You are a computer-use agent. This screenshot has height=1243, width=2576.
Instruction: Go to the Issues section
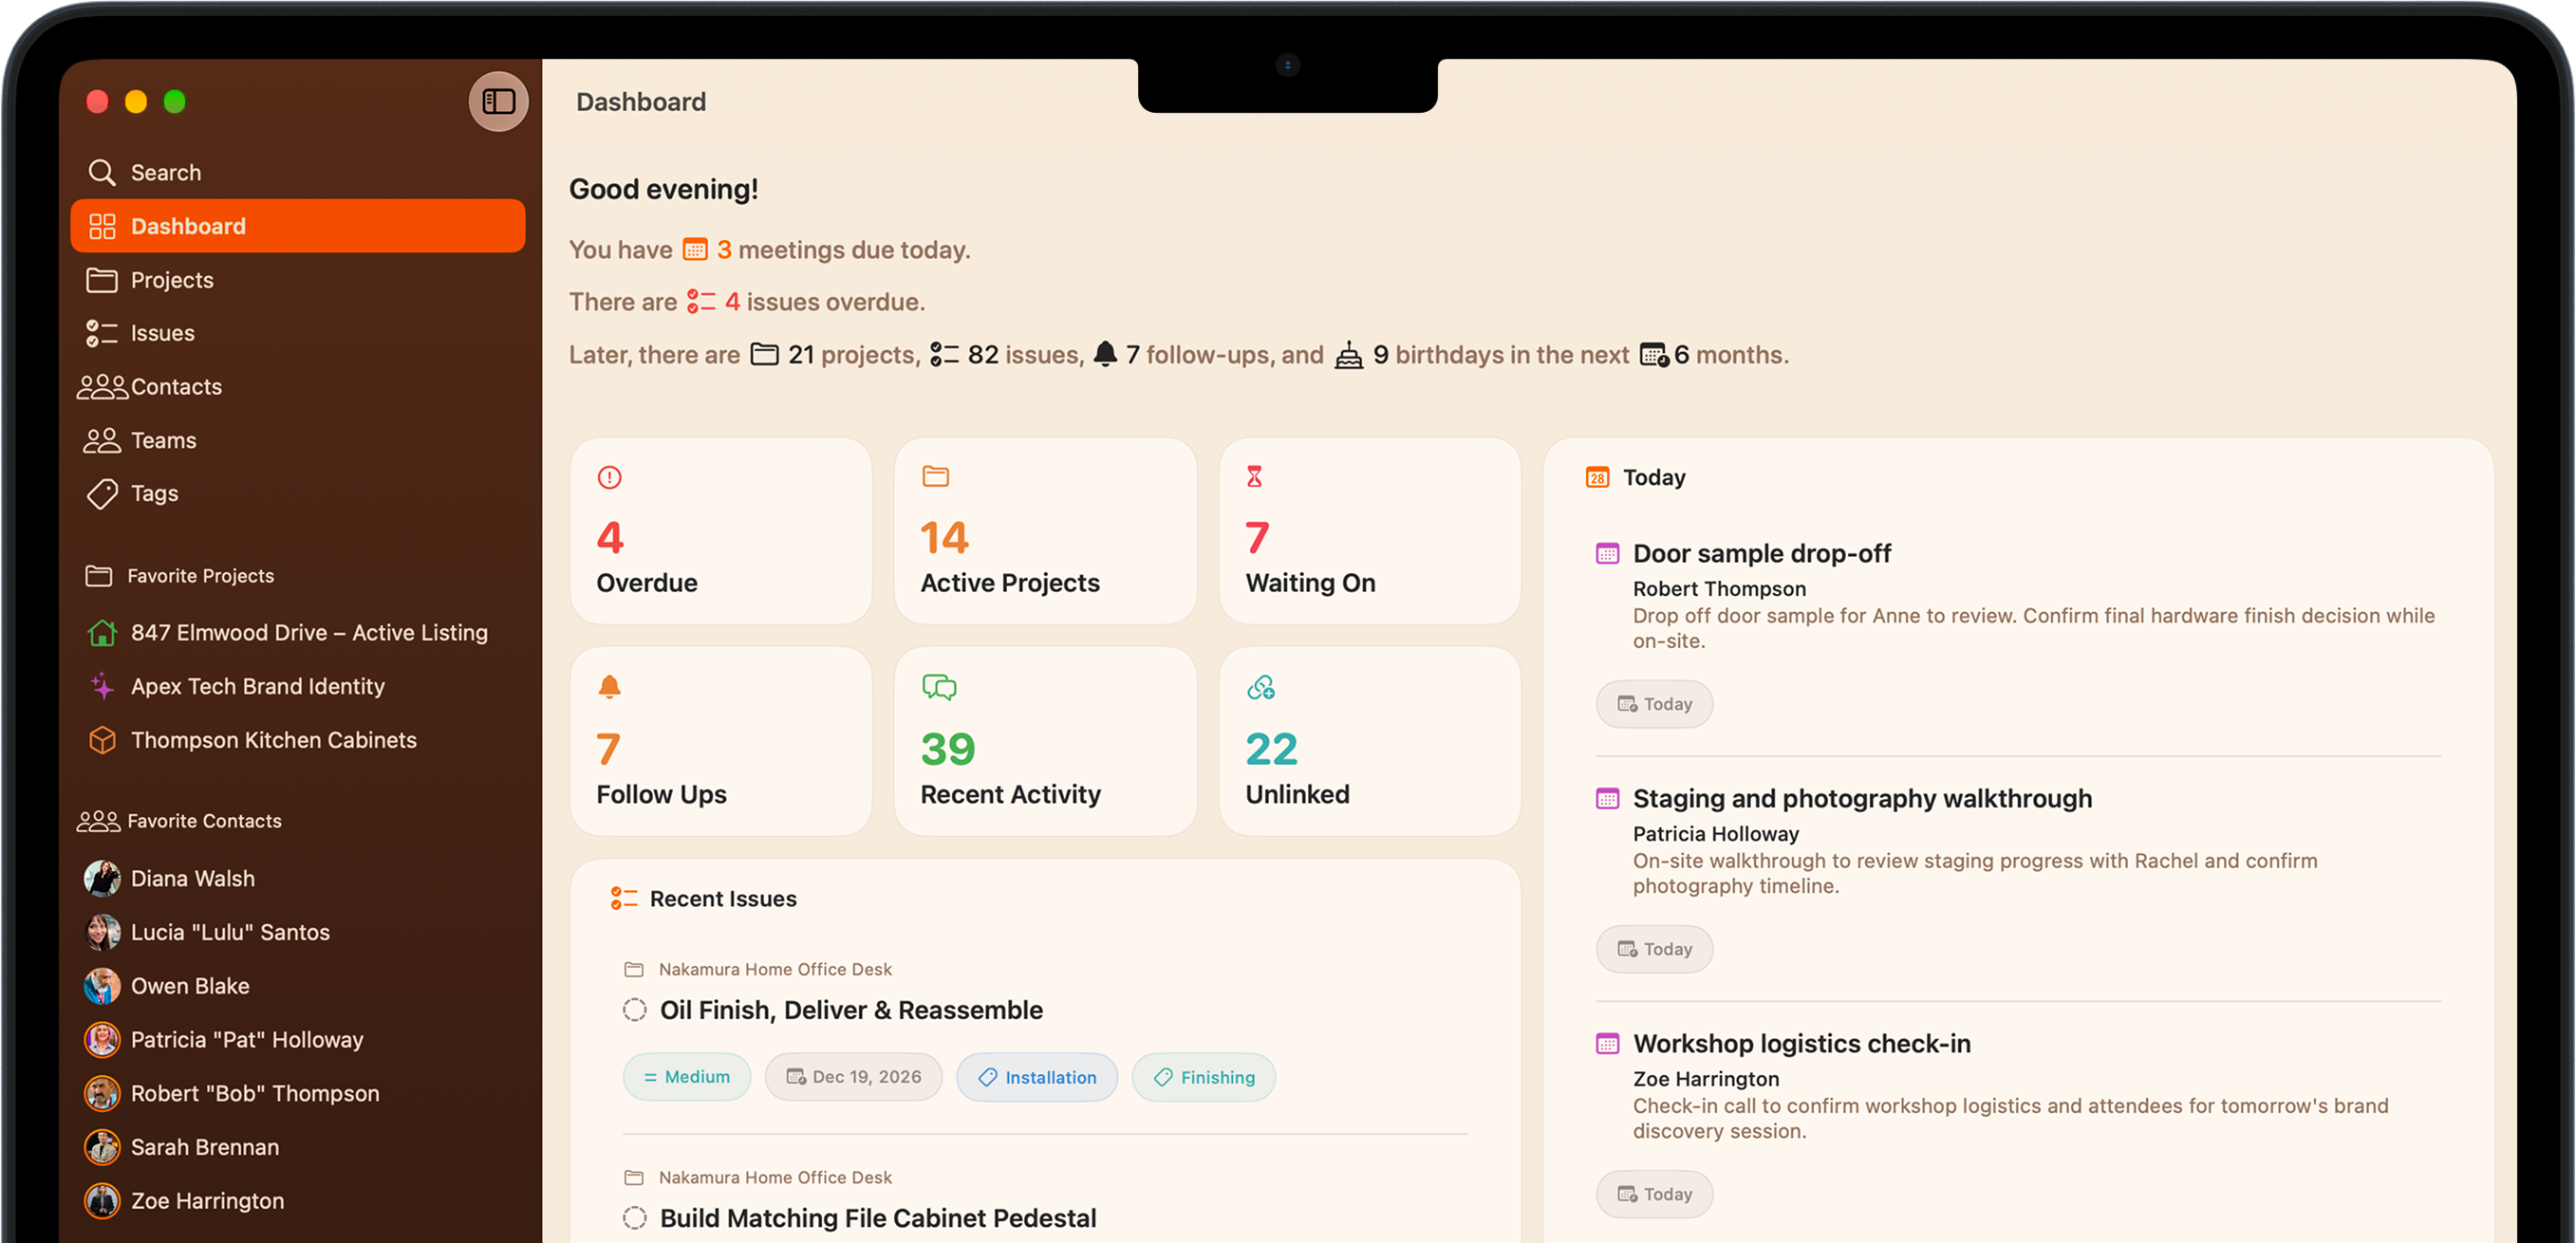297,333
